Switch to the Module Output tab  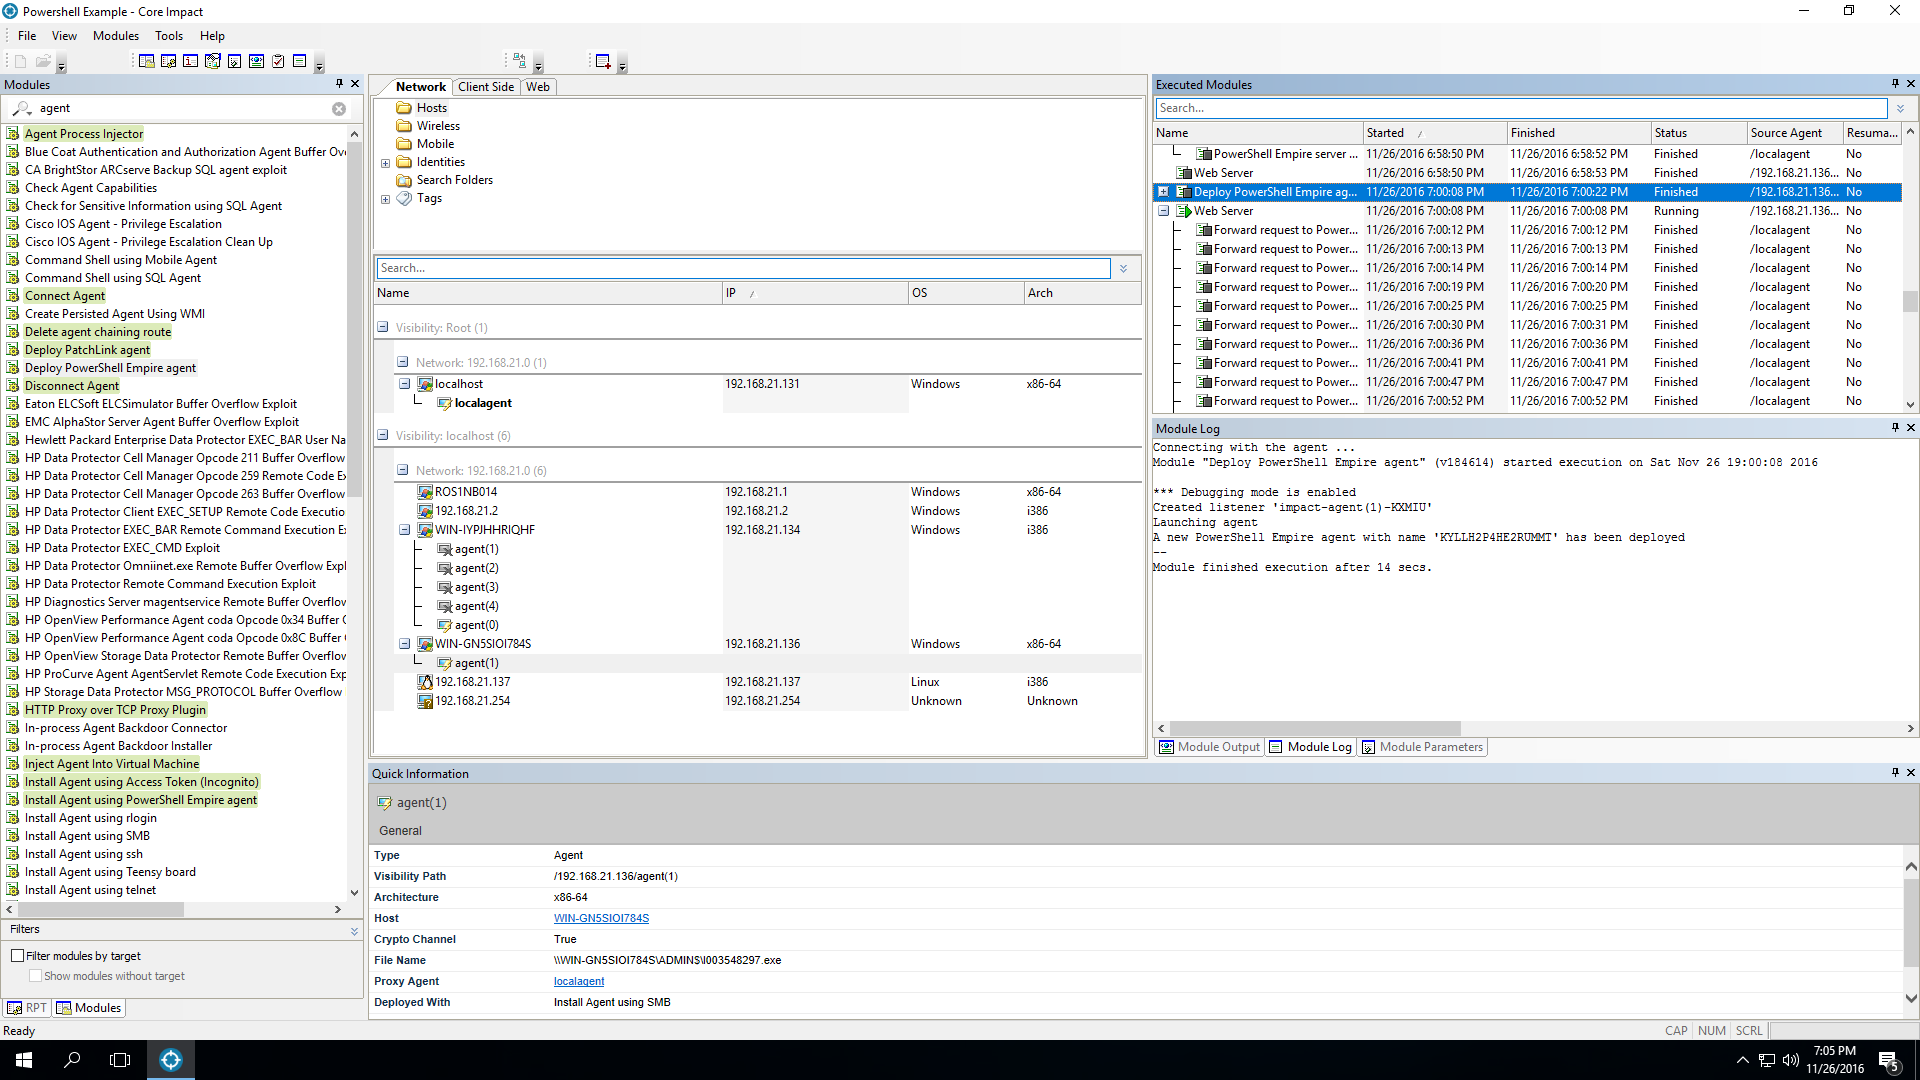coord(1210,747)
